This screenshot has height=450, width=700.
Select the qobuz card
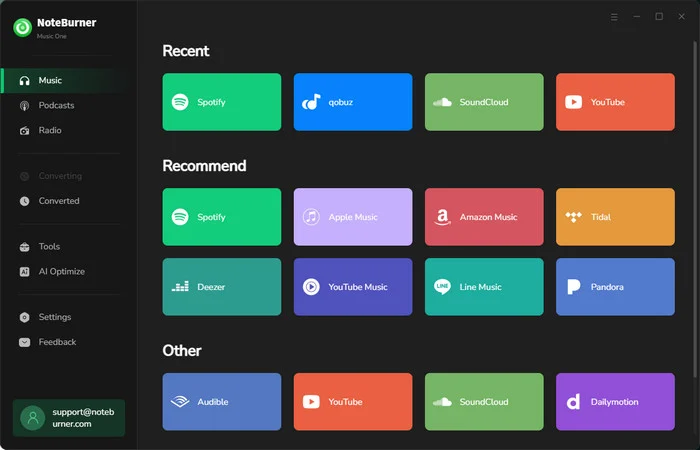[353, 102]
